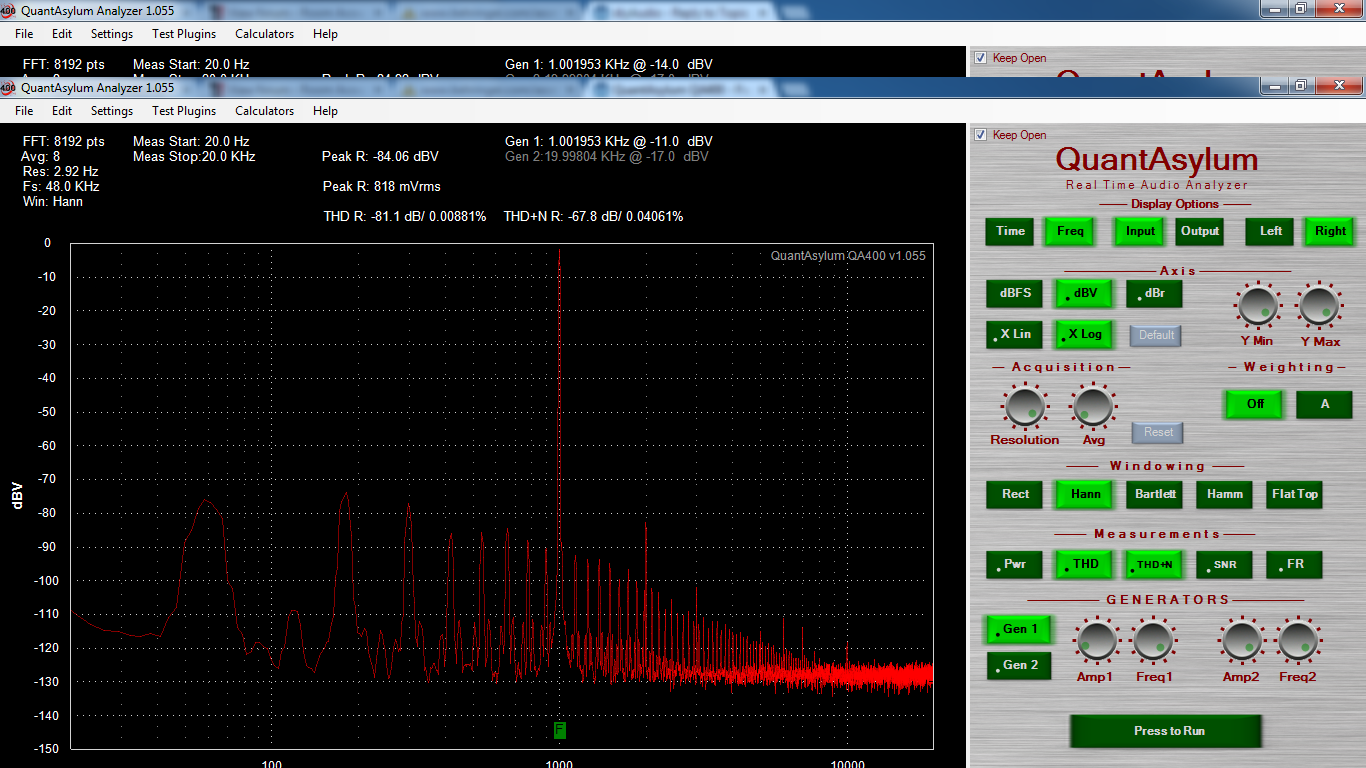Switch axis units to dBr

pos(1154,294)
